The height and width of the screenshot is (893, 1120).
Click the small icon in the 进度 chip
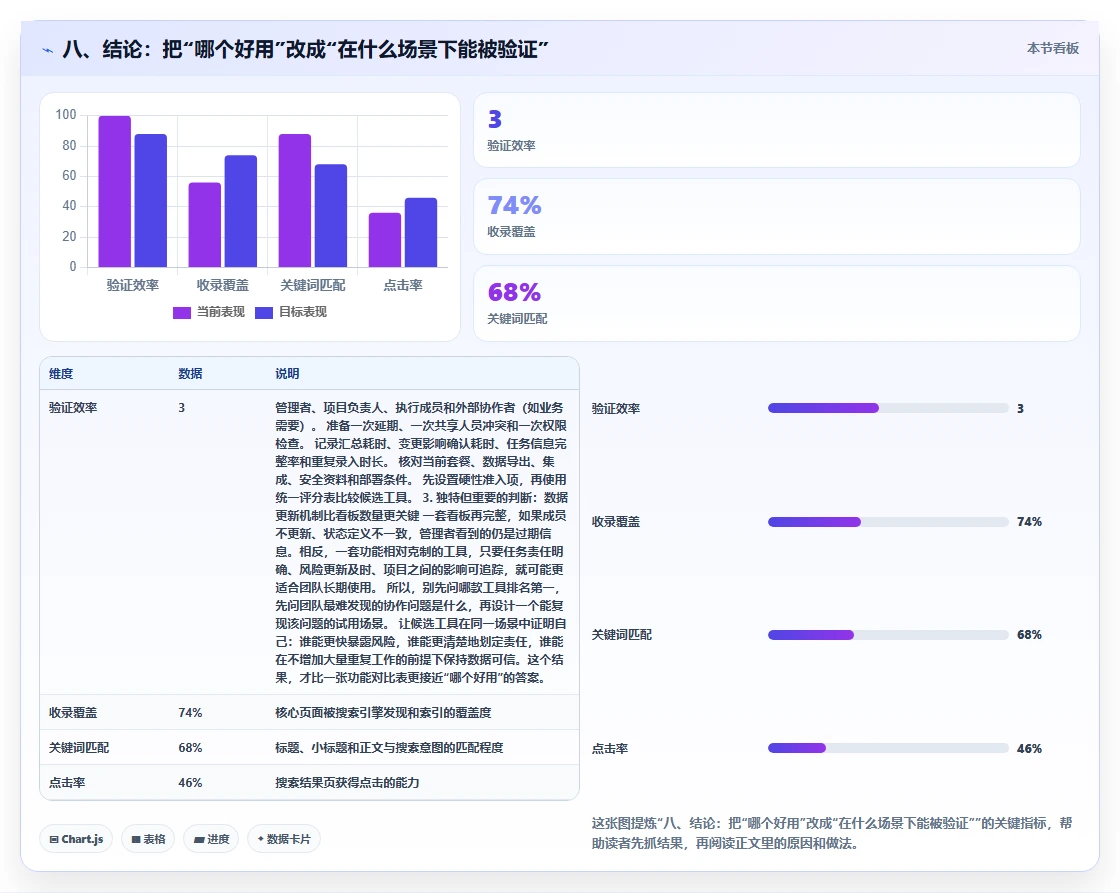tap(199, 839)
